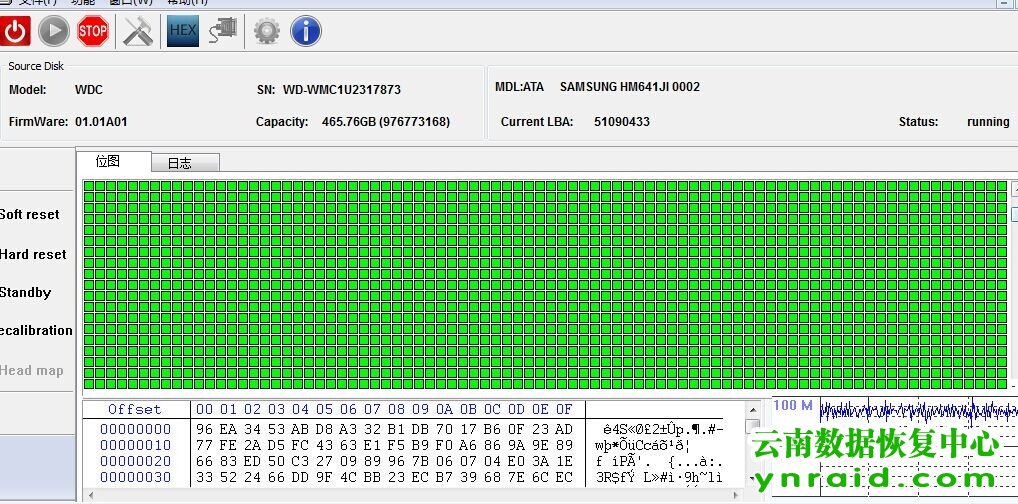Click the Hard reset button

click(33, 254)
